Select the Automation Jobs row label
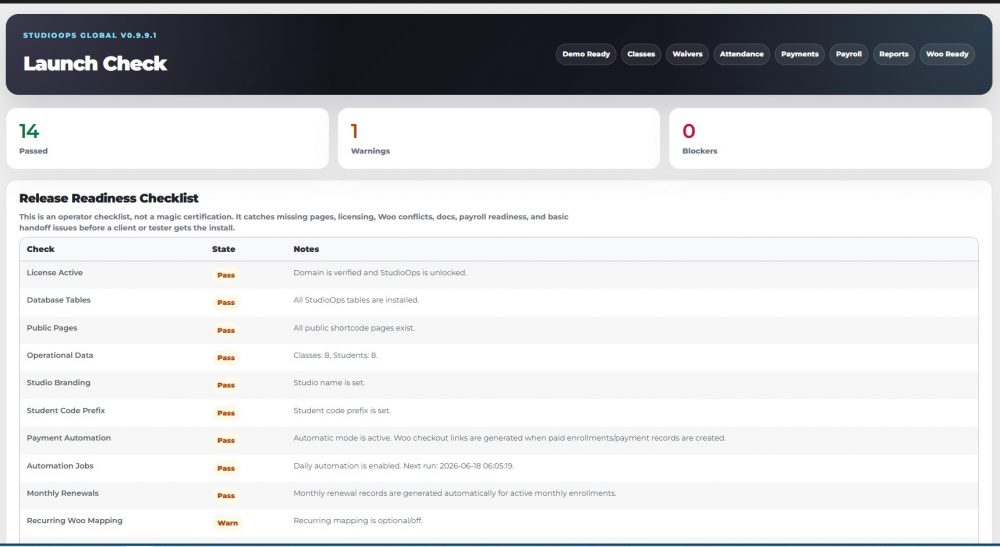Viewport: 1000px width, 547px height. coord(60,466)
